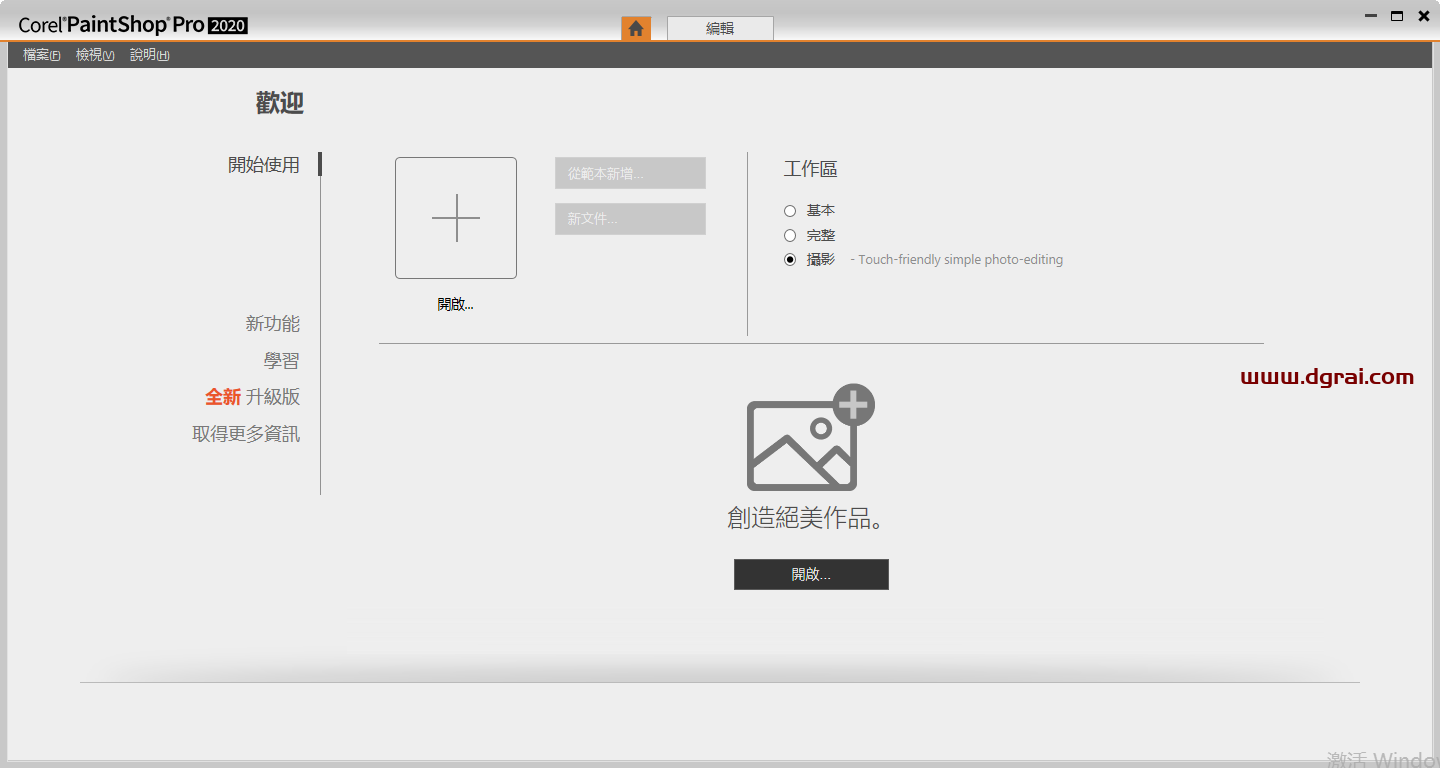Open the 檔案 menu
The height and width of the screenshot is (768, 1440).
41,55
